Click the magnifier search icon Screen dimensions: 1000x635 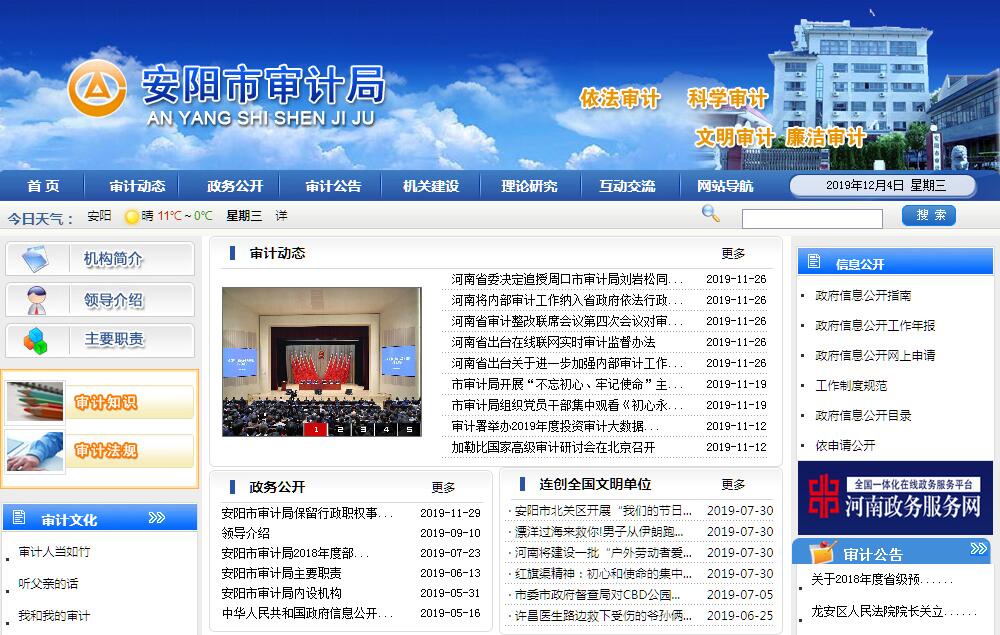(711, 213)
